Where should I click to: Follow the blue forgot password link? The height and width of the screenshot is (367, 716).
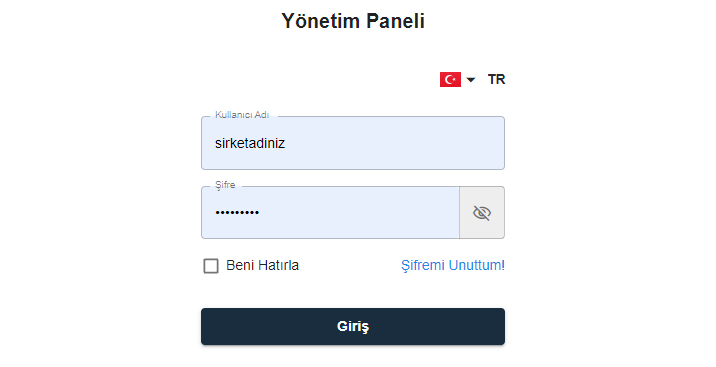[453, 265]
